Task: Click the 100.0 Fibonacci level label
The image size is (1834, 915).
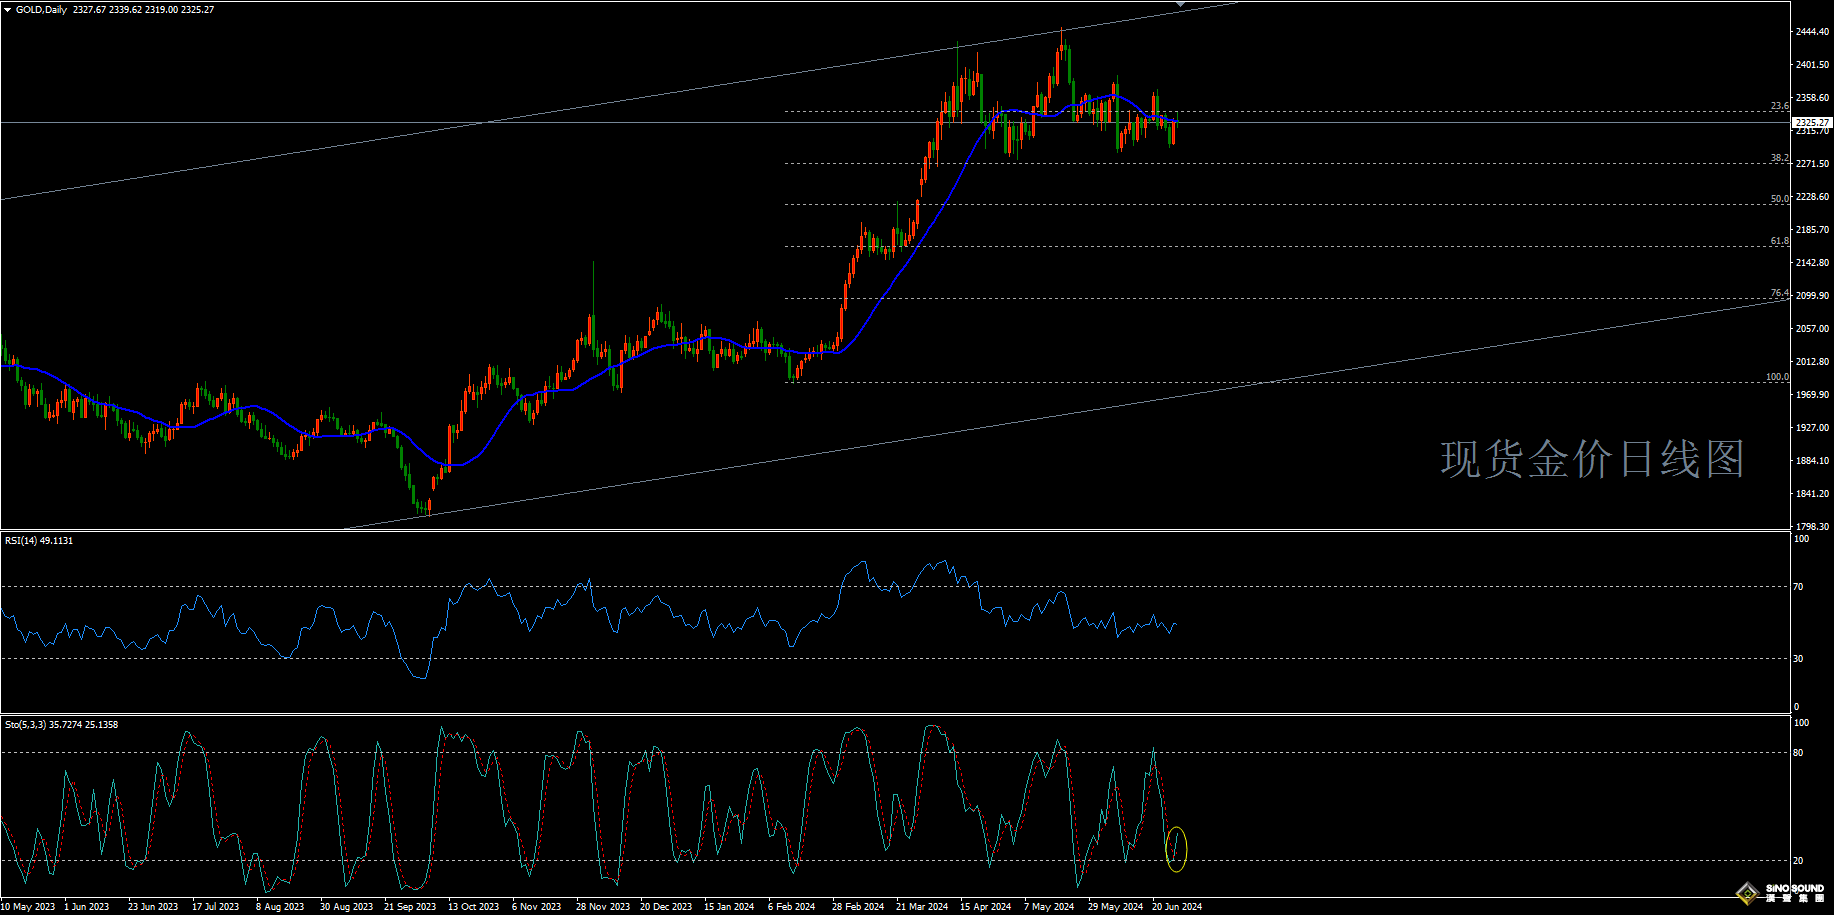Action: [1777, 377]
